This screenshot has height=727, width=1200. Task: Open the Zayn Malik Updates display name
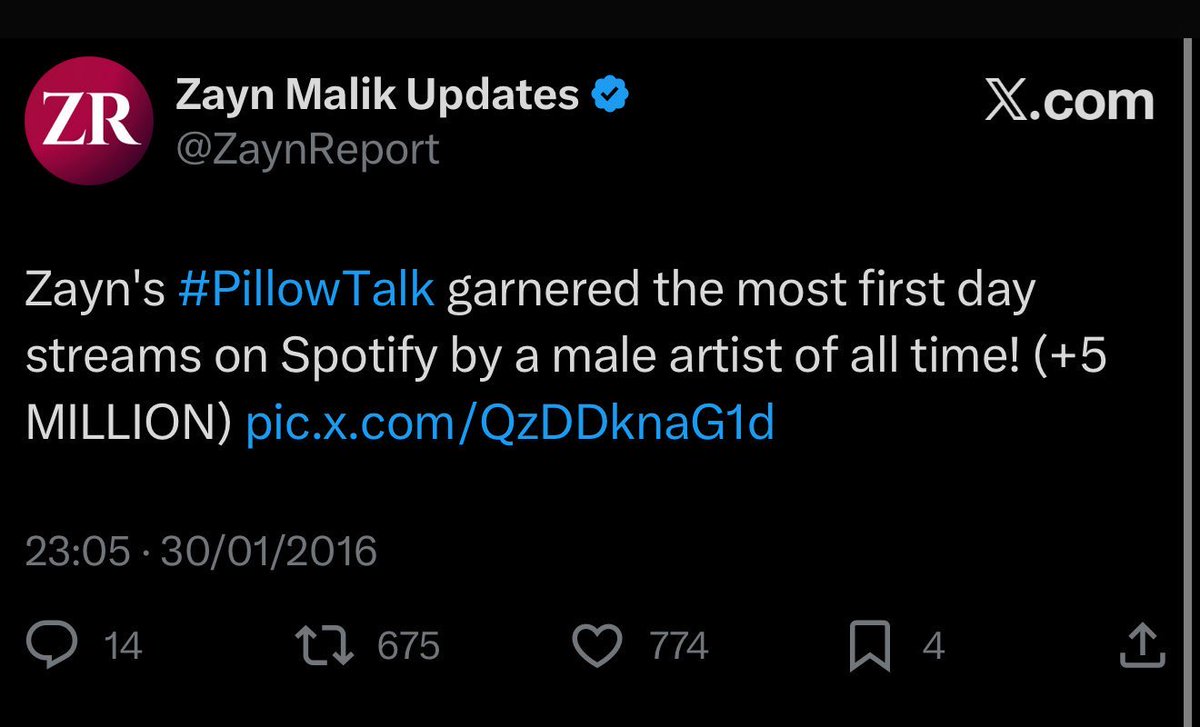pyautogui.click(x=377, y=96)
